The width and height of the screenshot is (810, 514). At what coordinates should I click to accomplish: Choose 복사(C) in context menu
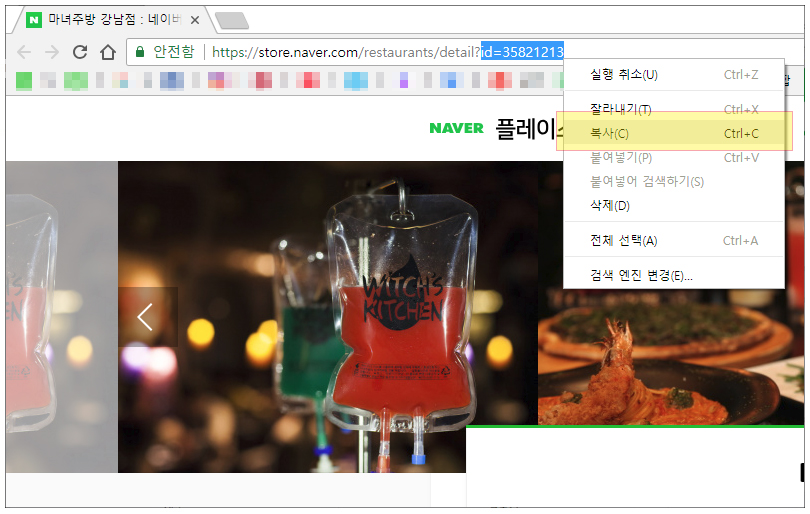674,134
